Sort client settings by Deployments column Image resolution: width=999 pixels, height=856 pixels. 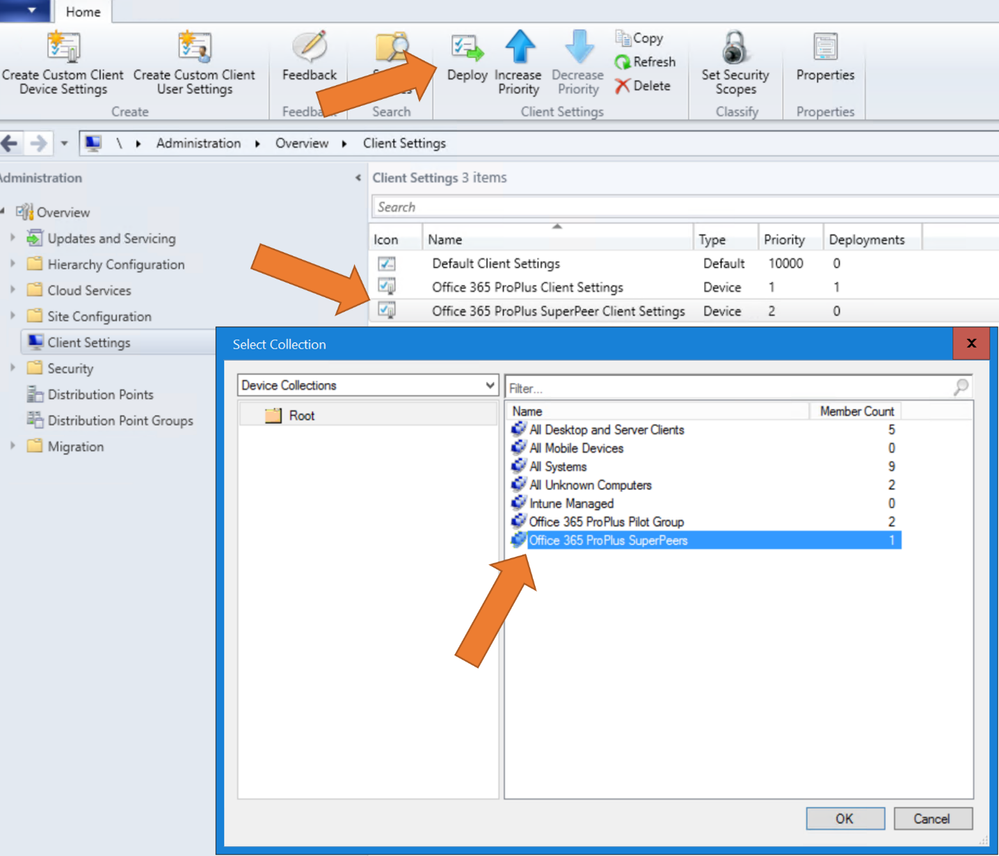tap(873, 239)
